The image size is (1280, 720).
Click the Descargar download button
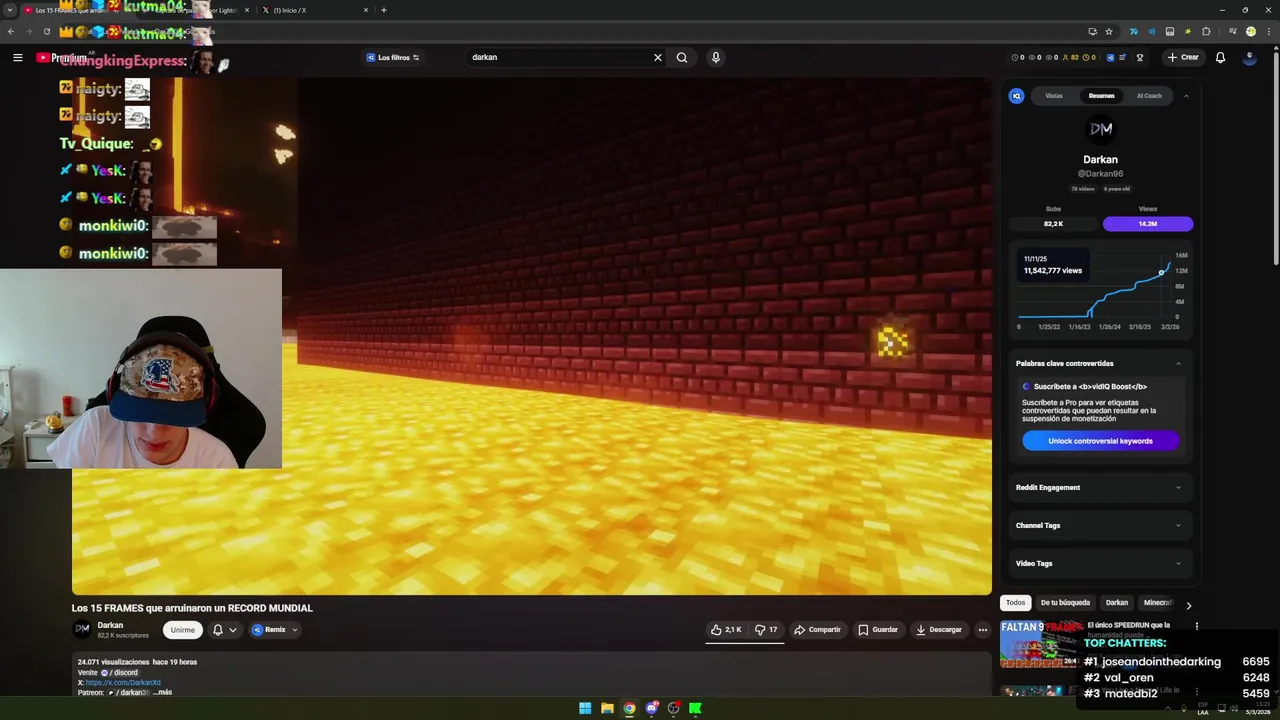pyautogui.click(x=938, y=630)
